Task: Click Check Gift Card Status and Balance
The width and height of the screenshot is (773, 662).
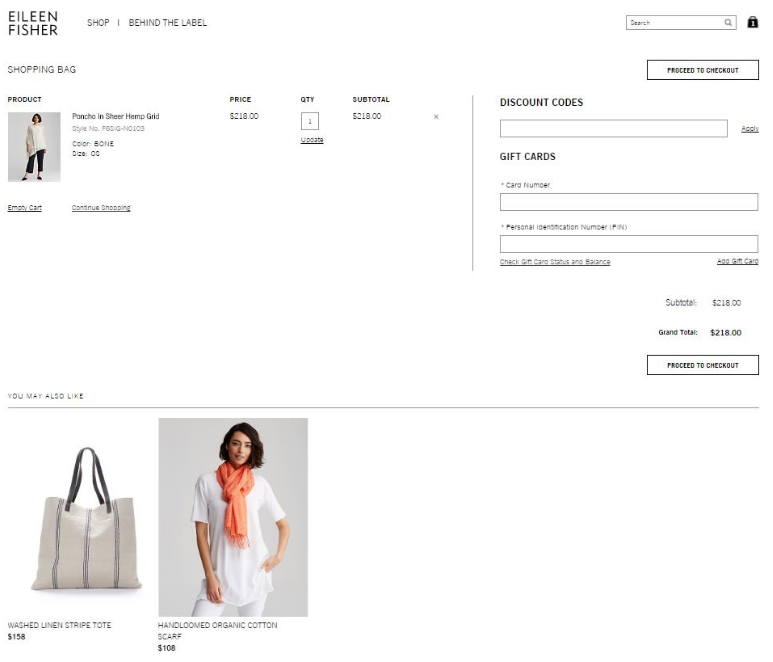Action: pos(555,262)
